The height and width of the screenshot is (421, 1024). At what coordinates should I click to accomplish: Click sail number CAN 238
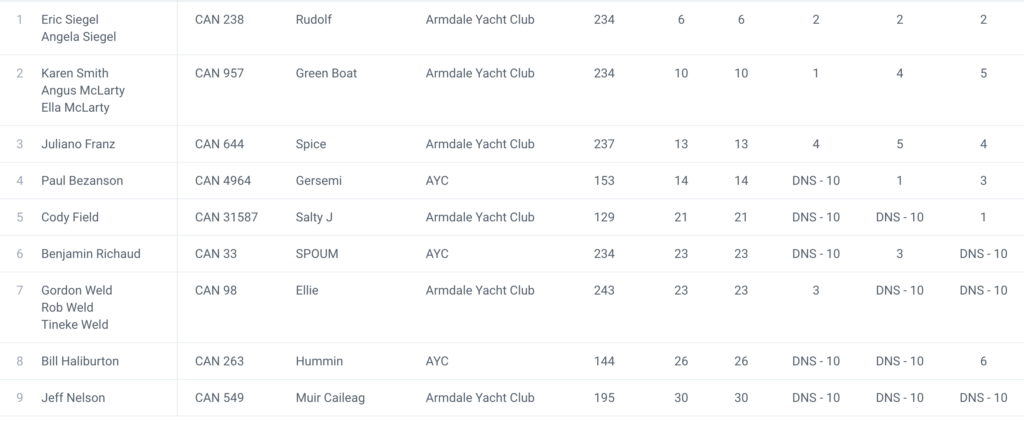point(219,20)
